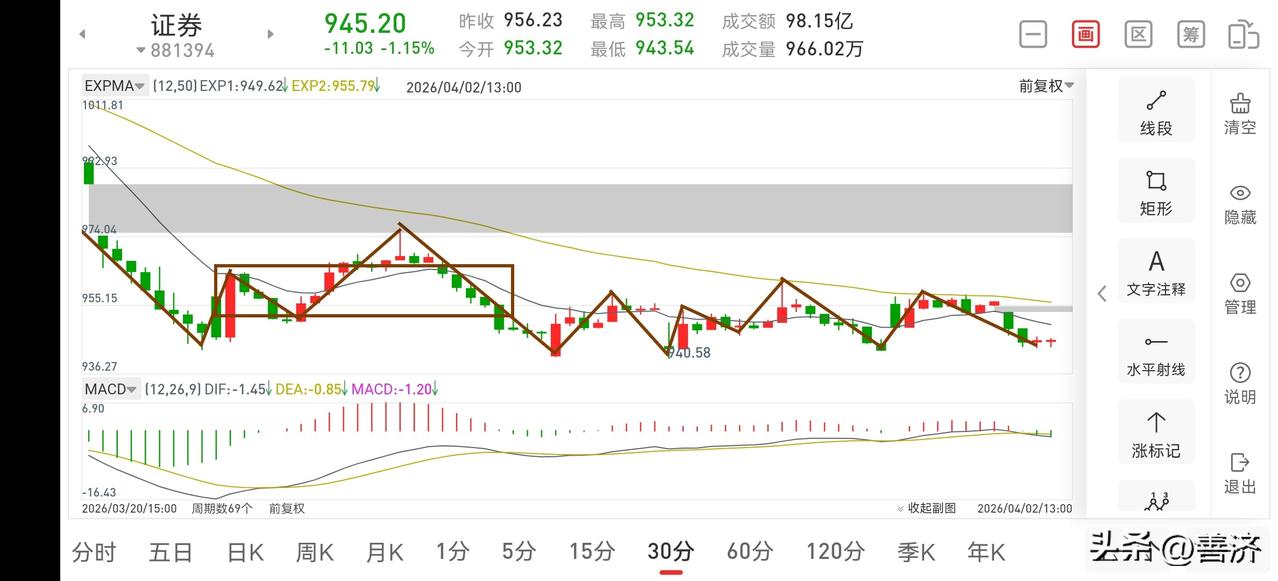
Task: Switch to 日K tab
Action: pyautogui.click(x=245, y=551)
